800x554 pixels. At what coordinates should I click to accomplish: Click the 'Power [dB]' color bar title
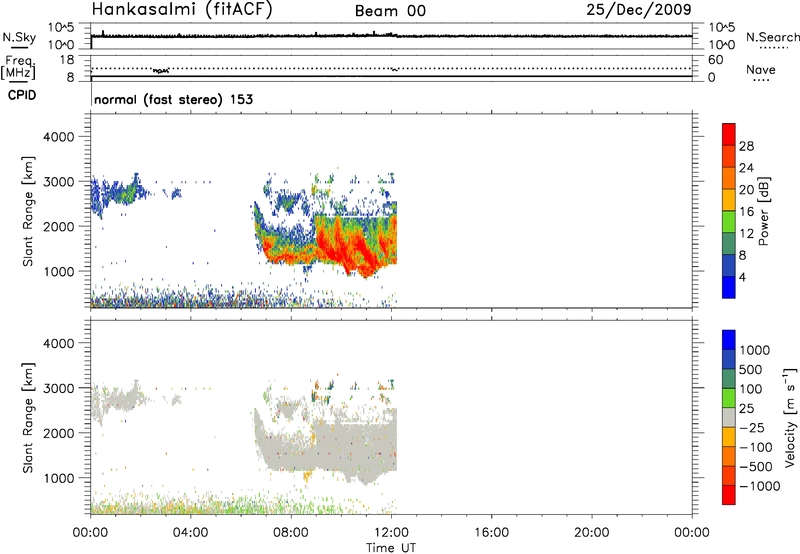(763, 211)
